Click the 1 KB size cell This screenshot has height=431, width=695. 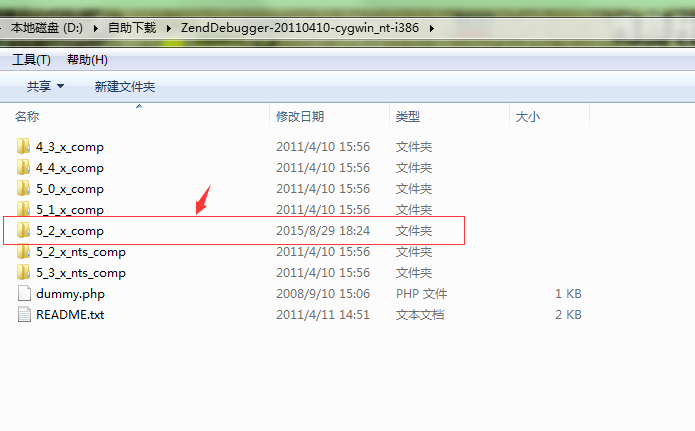[x=568, y=294]
